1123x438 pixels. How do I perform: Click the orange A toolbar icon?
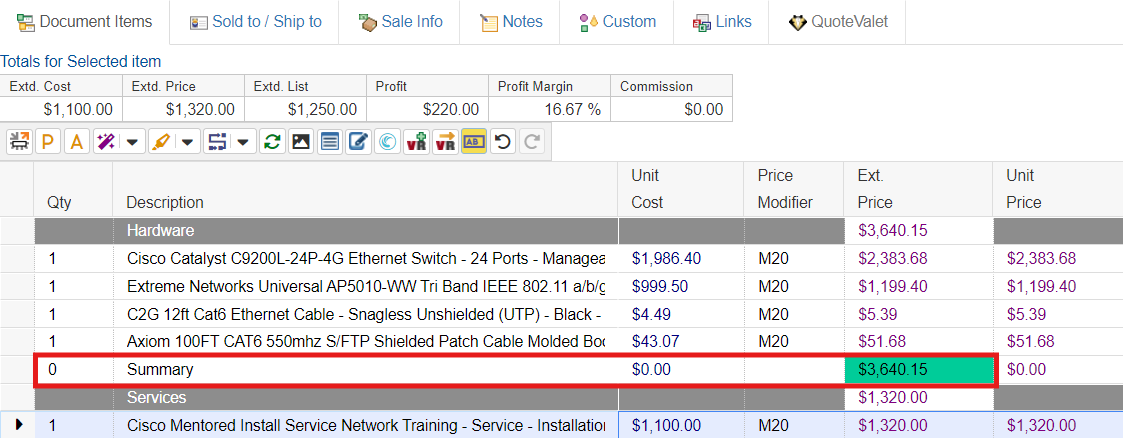point(76,142)
